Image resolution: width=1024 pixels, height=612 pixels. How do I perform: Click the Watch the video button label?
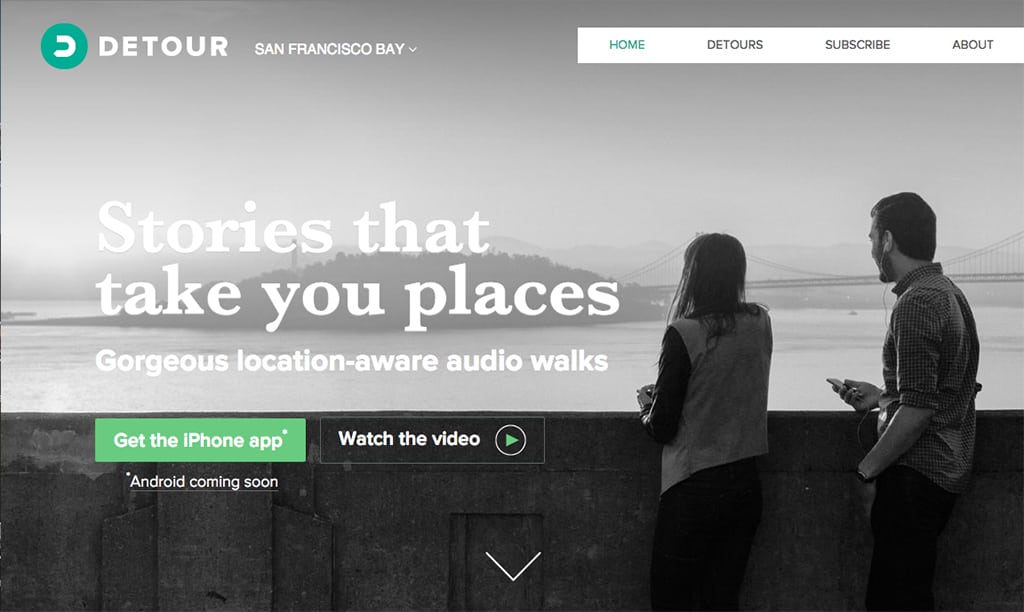tap(409, 439)
